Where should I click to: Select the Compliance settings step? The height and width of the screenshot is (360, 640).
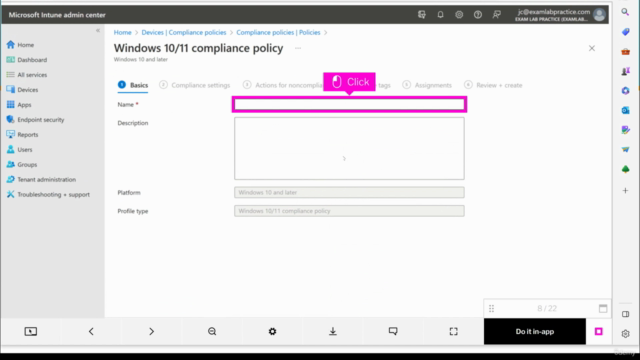tap(195, 85)
